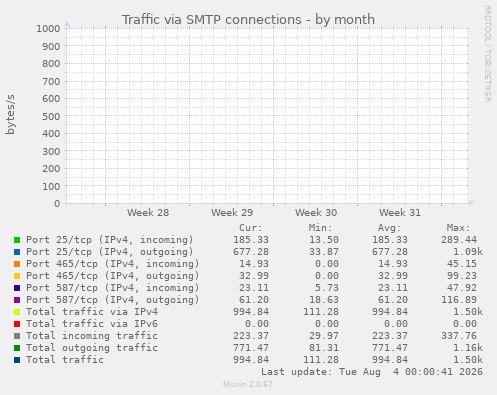The width and height of the screenshot is (497, 395).
Task: Click the Min value '18.63'
Action: [x=324, y=300]
